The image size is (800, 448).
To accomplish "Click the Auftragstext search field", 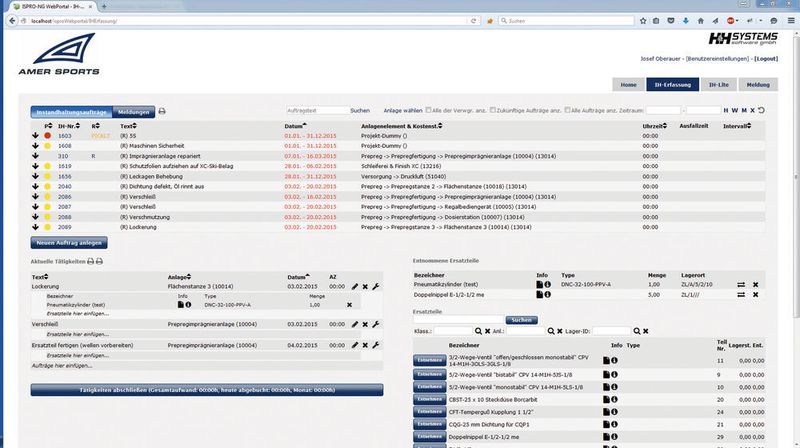I will pos(317,110).
